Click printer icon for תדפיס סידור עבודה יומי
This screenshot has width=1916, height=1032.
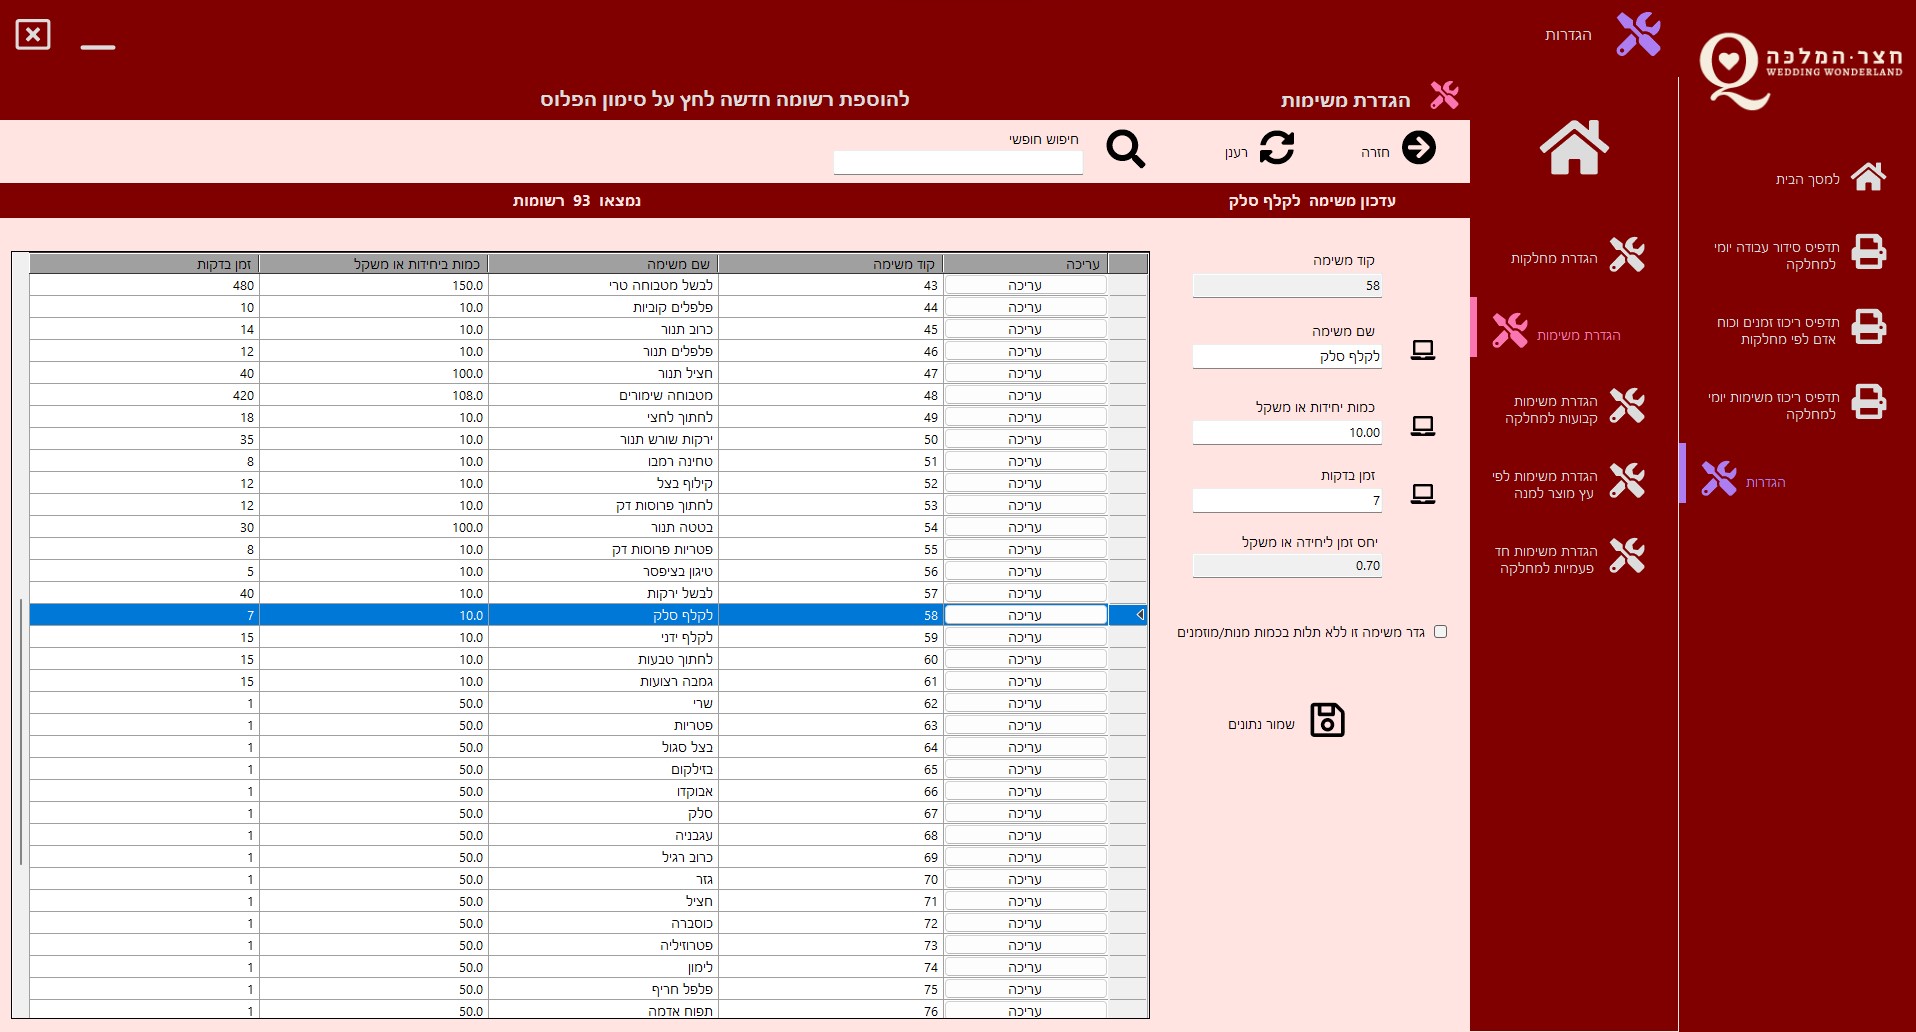(1868, 252)
